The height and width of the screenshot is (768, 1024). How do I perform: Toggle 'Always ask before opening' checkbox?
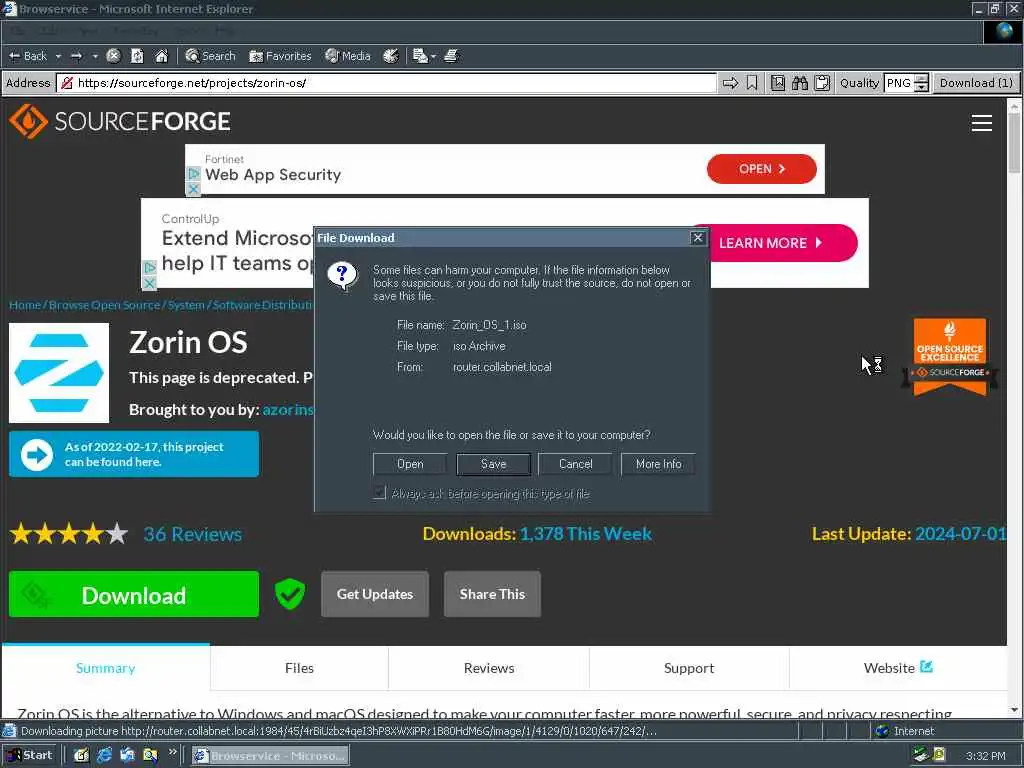[x=379, y=493]
